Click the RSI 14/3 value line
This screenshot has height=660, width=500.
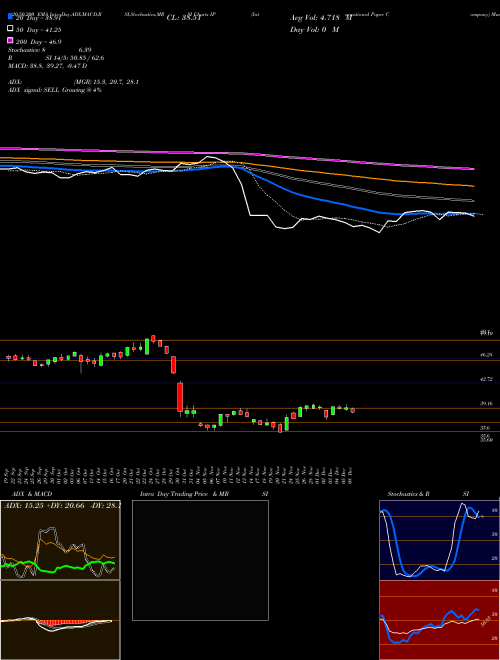(x=56, y=58)
